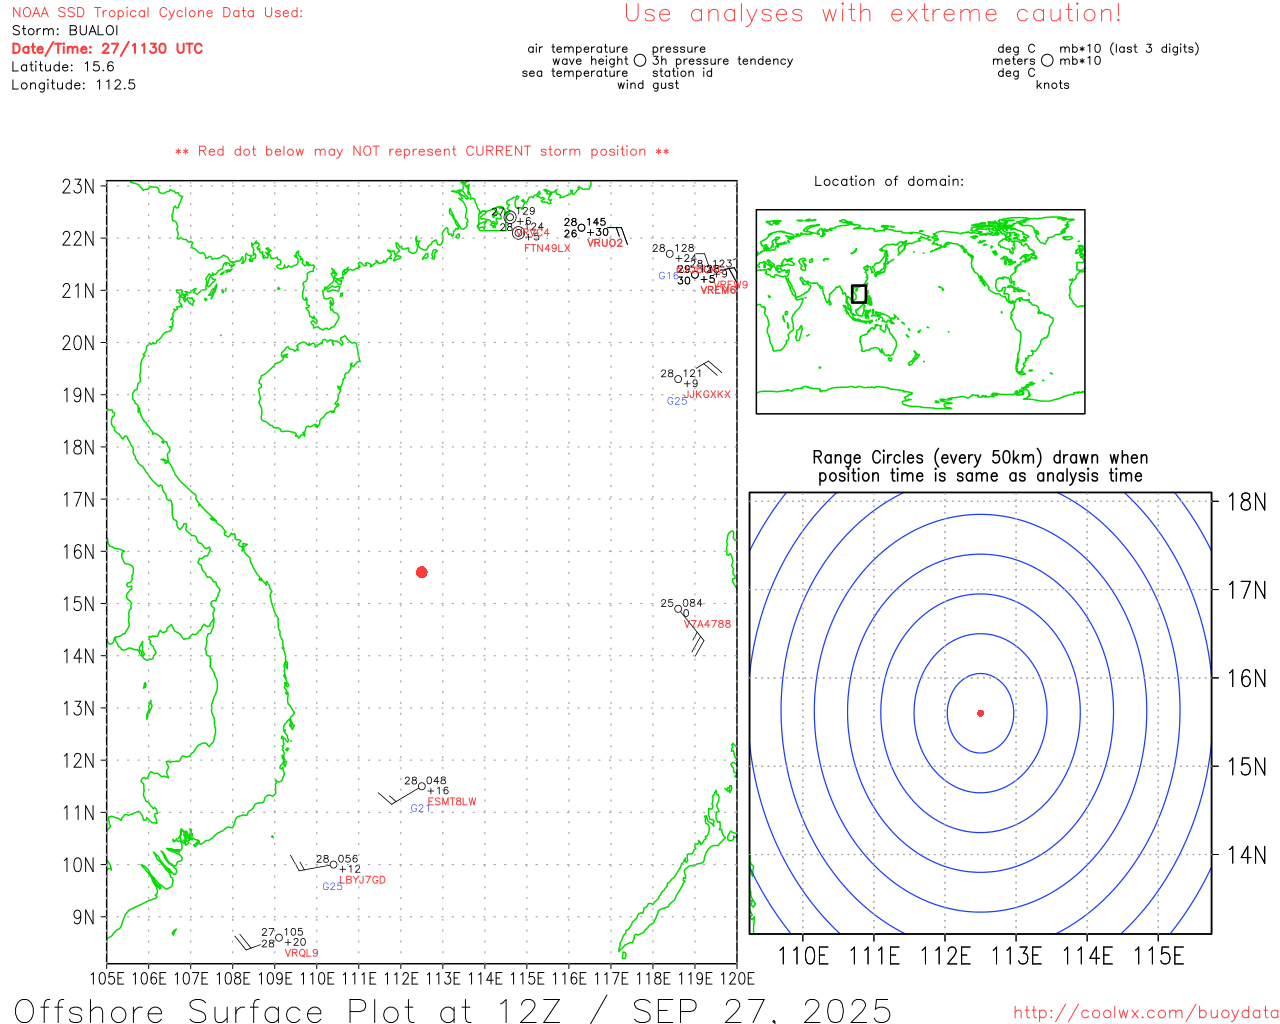The width and height of the screenshot is (1280, 1024).
Task: Click 'sea temperature' legend label
Action: 575,73
